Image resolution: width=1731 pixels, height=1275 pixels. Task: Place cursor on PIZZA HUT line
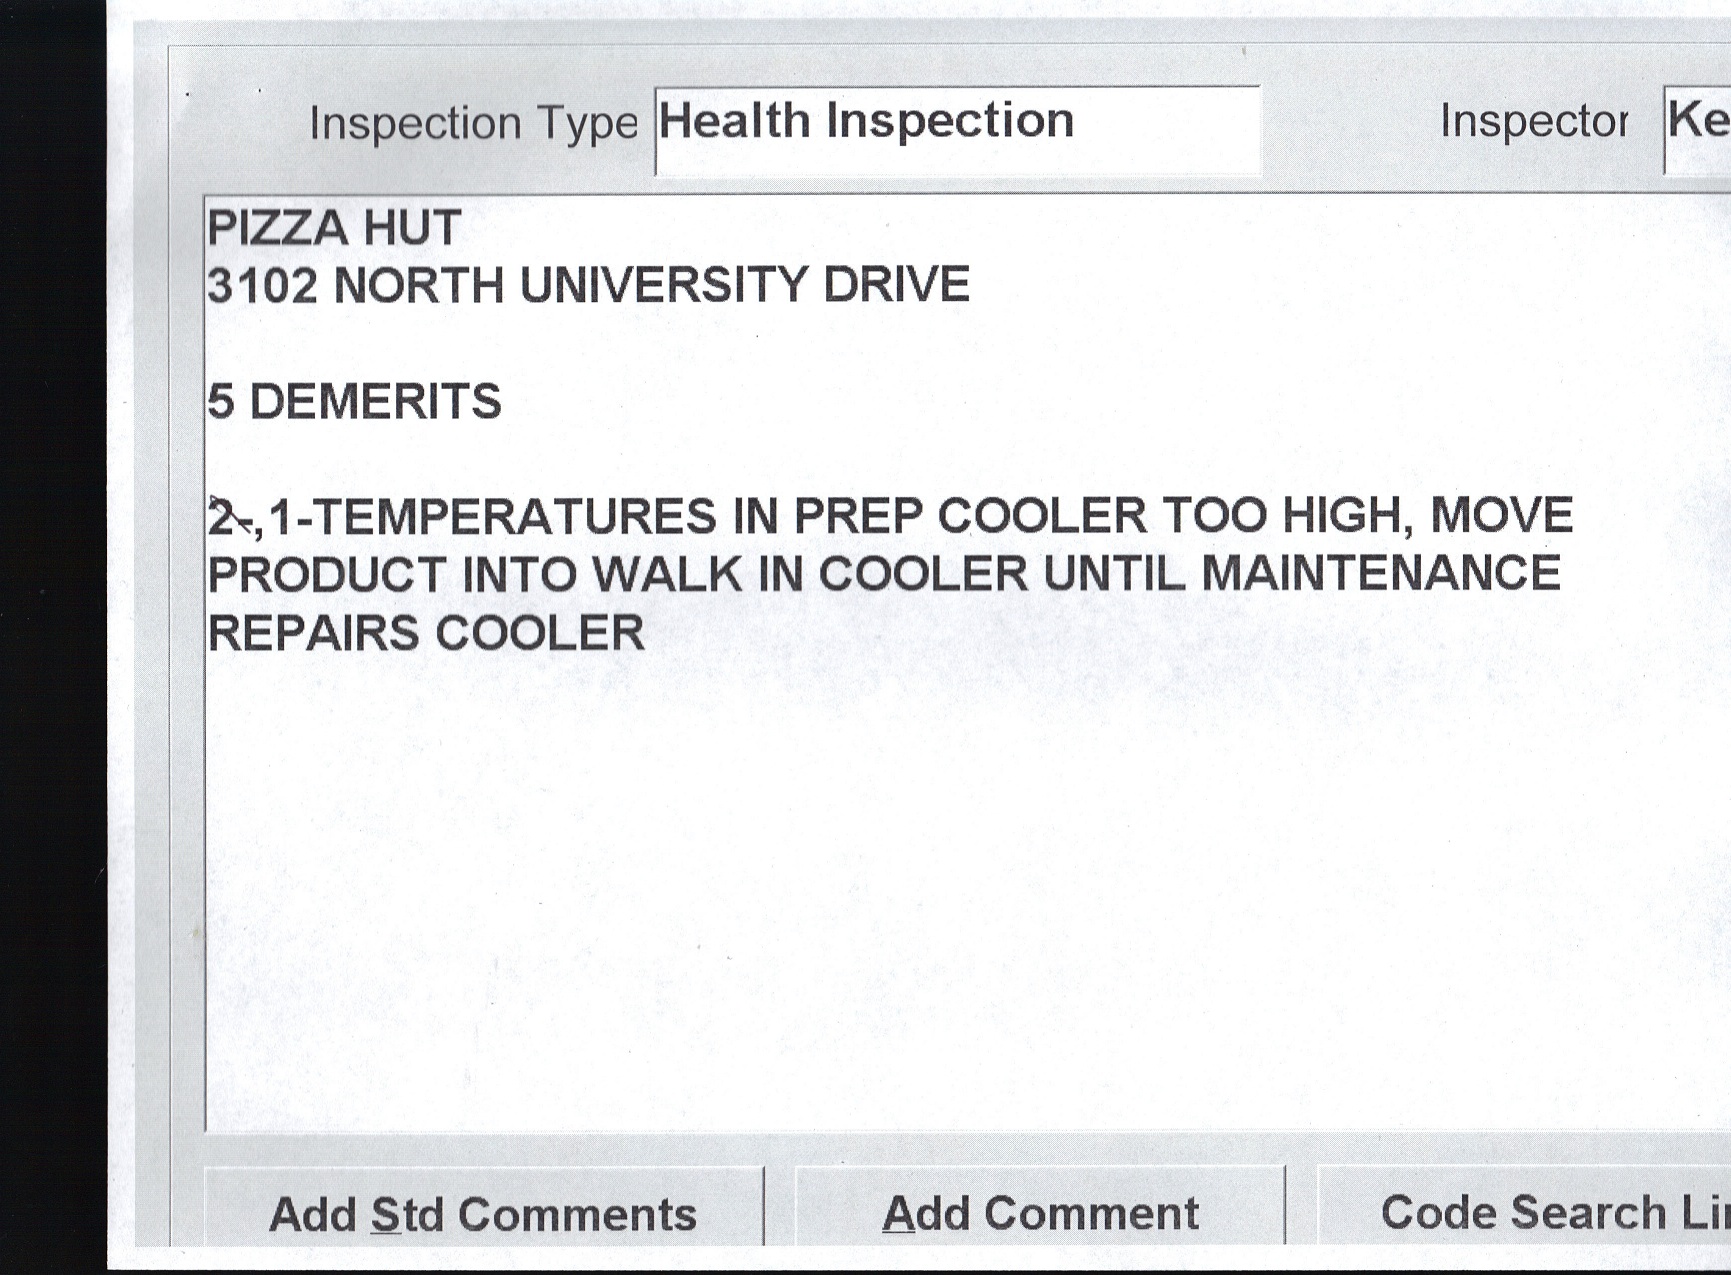click(334, 228)
